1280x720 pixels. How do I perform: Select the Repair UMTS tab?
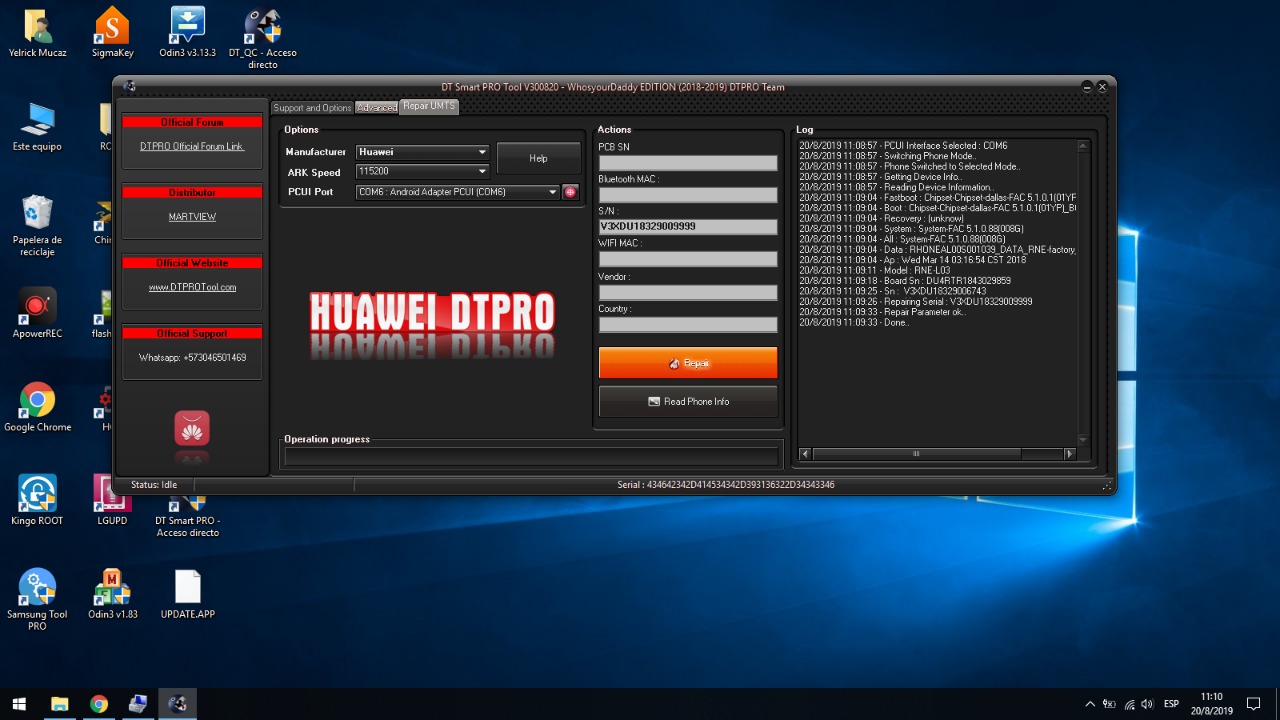[x=429, y=106]
